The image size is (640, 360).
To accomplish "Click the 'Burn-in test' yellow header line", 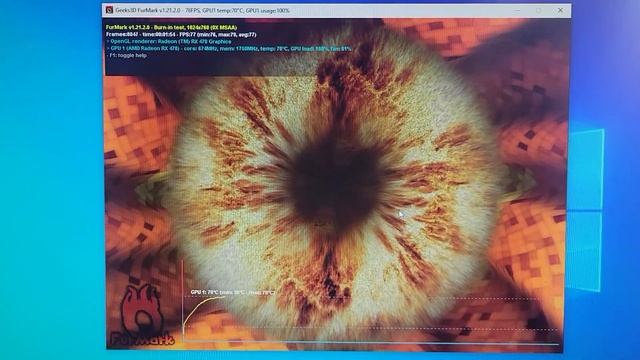I will 171,27.
